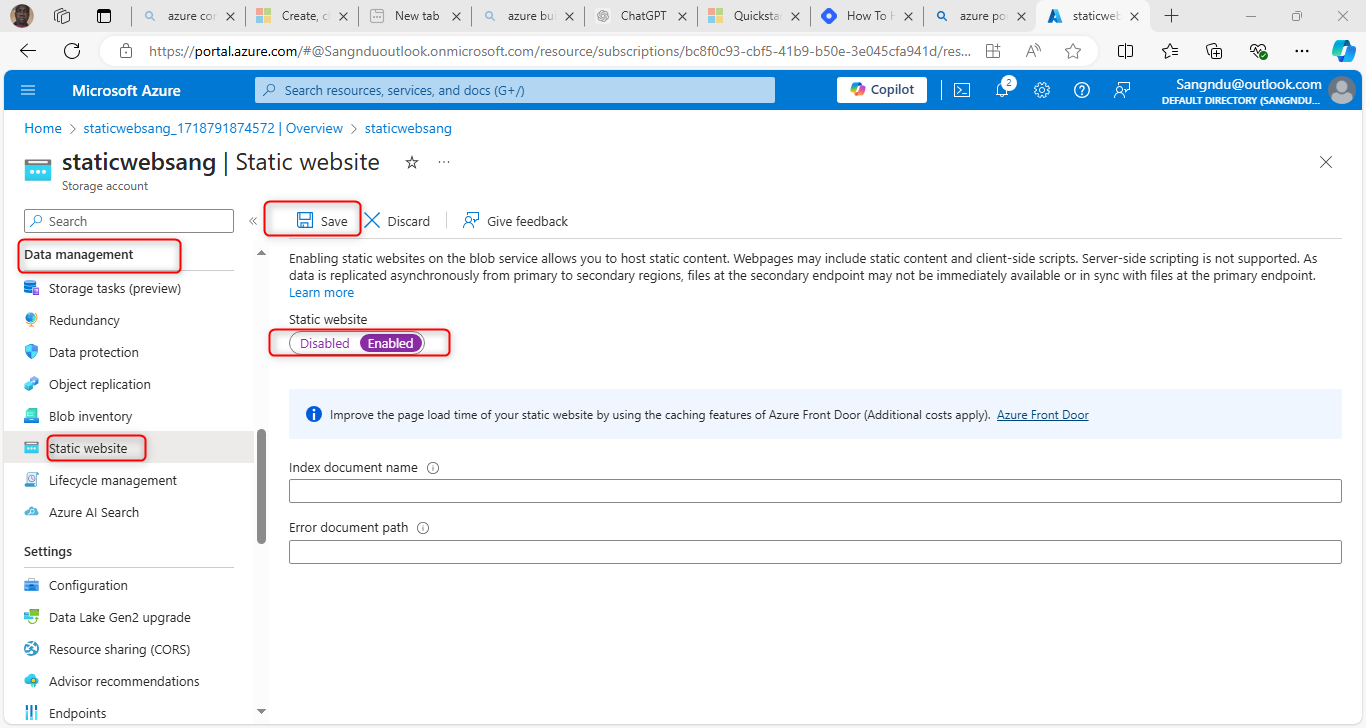
Task: Select Blob inventory in the sidebar
Action: tap(90, 416)
